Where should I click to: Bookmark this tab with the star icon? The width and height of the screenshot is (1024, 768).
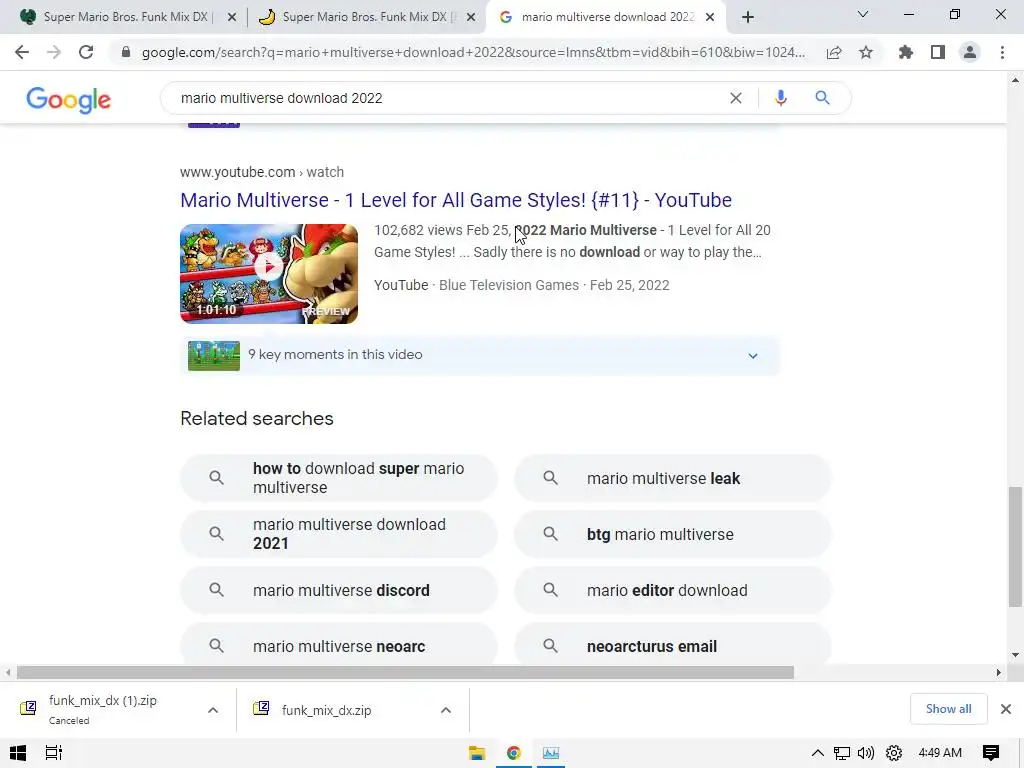coord(866,52)
